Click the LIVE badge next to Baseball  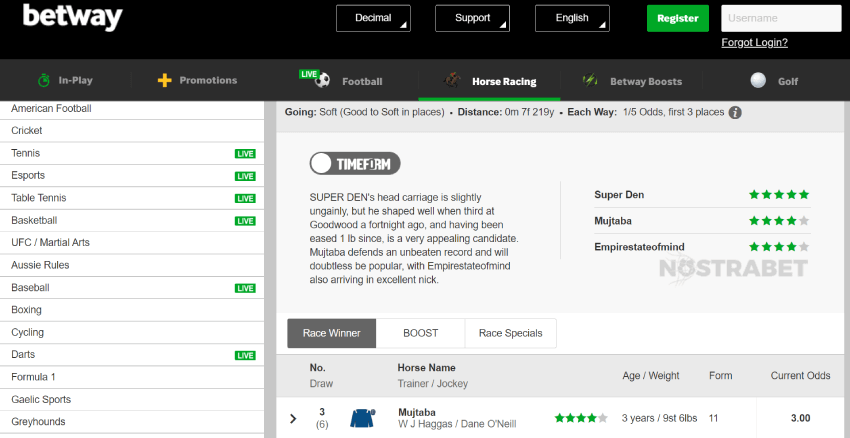[245, 288]
